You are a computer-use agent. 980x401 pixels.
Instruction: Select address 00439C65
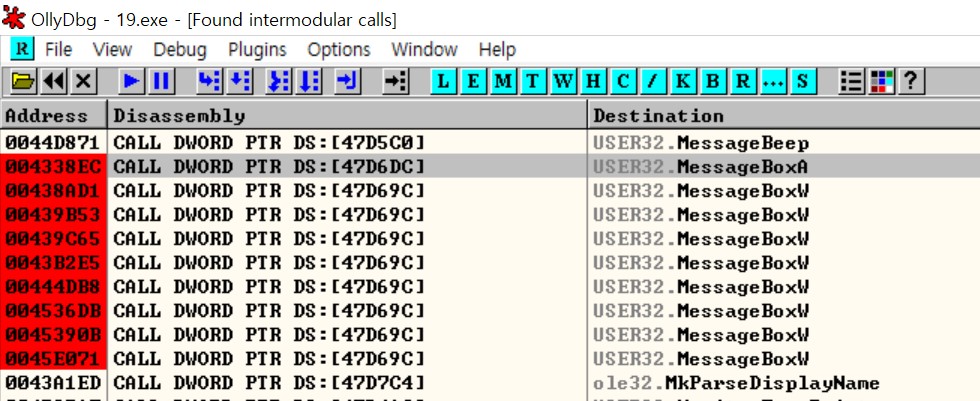[x=53, y=239]
